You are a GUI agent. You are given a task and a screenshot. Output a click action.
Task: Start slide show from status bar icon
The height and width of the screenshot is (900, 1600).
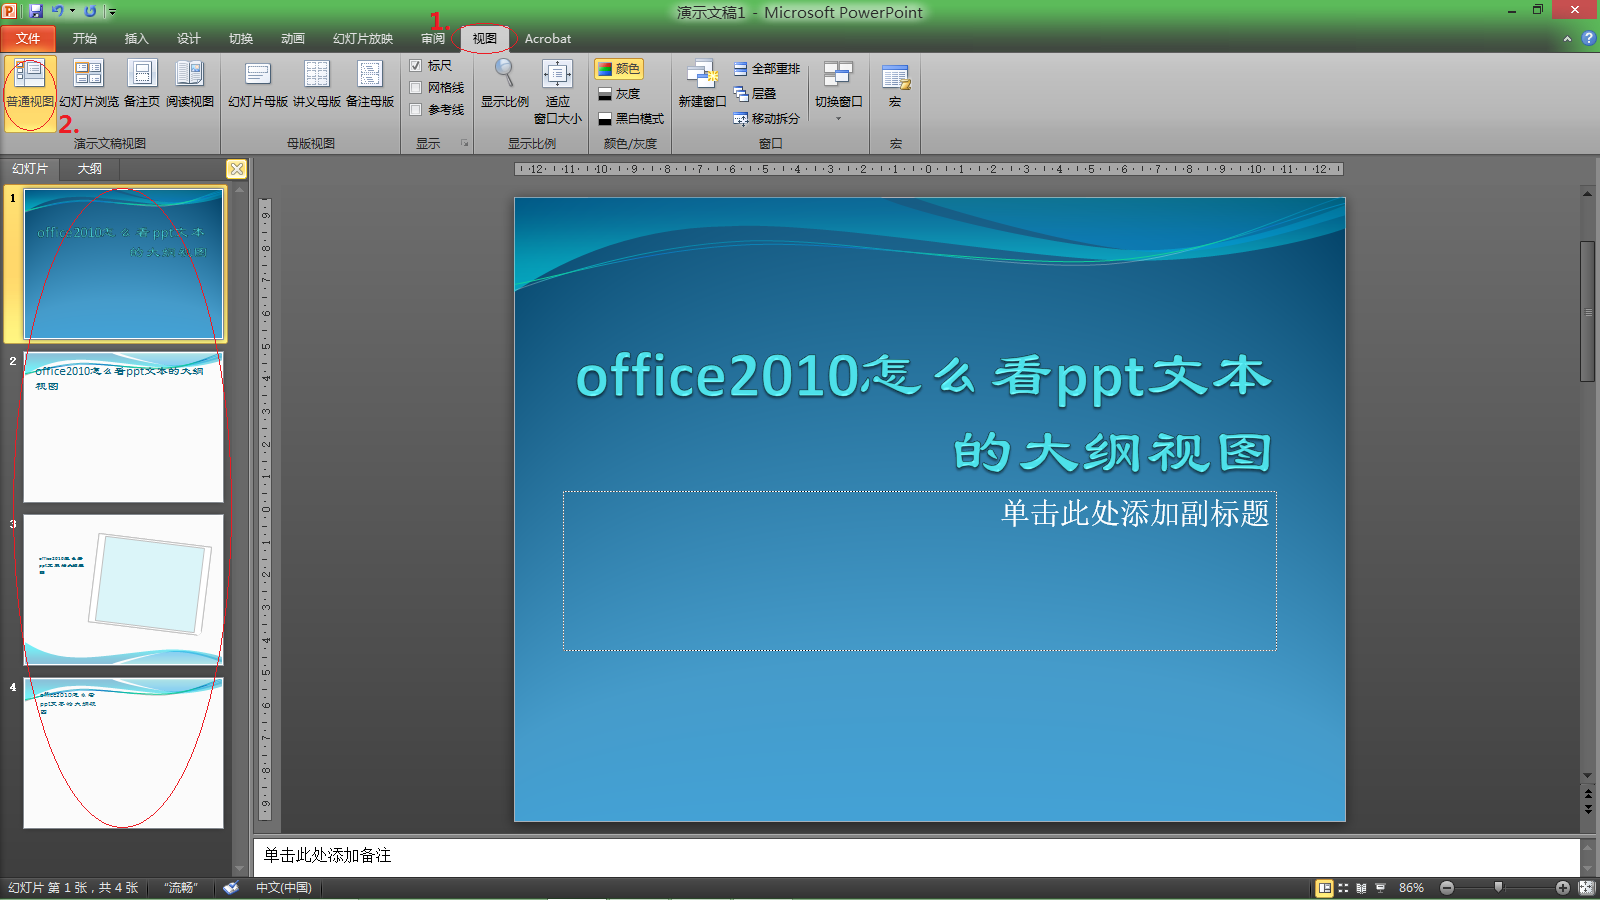[1380, 888]
